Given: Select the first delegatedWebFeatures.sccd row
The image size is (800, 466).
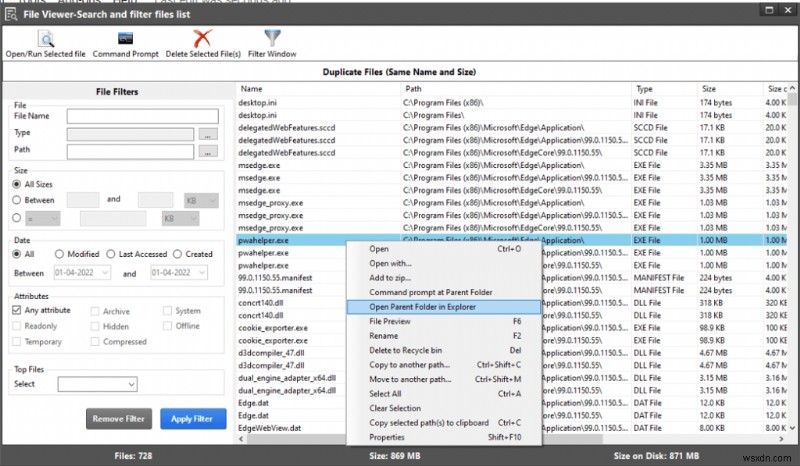Looking at the screenshot, I should pos(512,128).
